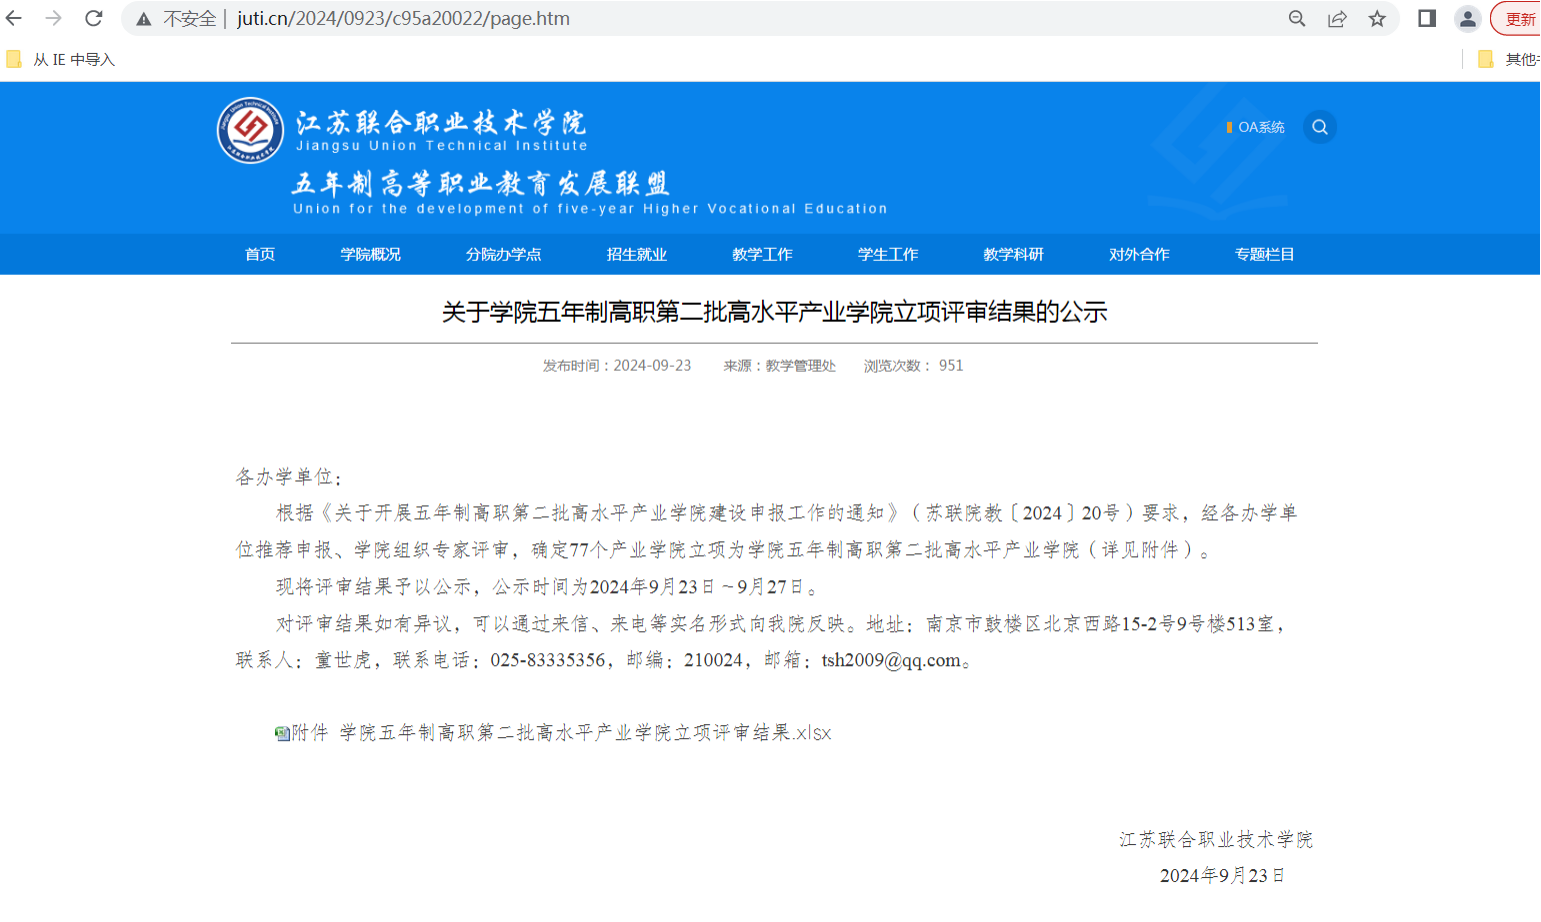This screenshot has width=1541, height=922.
Task: Open the browser profile avatar icon
Action: [x=1467, y=18]
